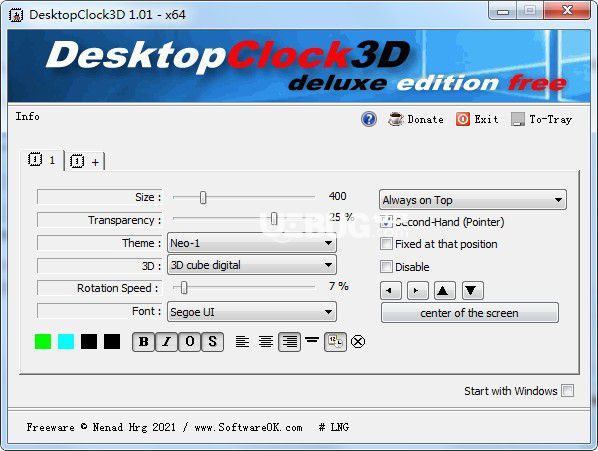Move clock right with the right arrow button
Viewport: 598px width, 451px height.
point(418,291)
